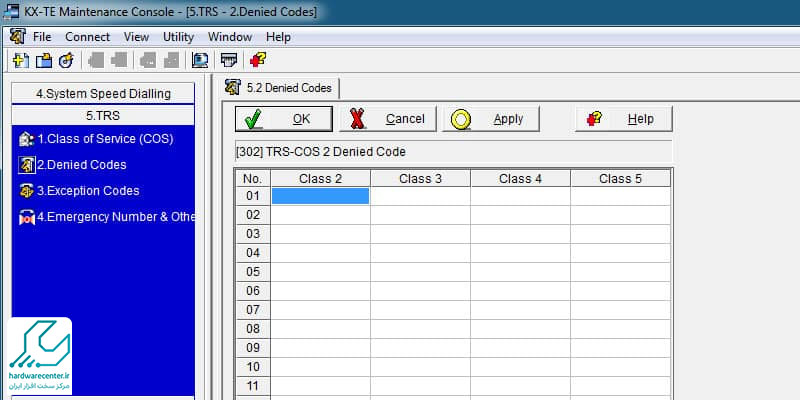Click row number 09 header
The image size is (800, 400).
point(253,348)
